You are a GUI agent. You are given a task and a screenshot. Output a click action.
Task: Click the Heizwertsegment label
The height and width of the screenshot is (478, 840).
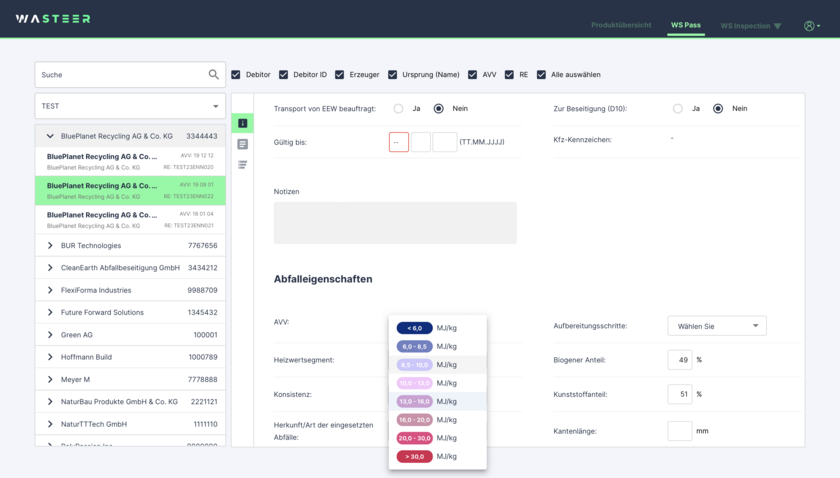pyautogui.click(x=304, y=360)
